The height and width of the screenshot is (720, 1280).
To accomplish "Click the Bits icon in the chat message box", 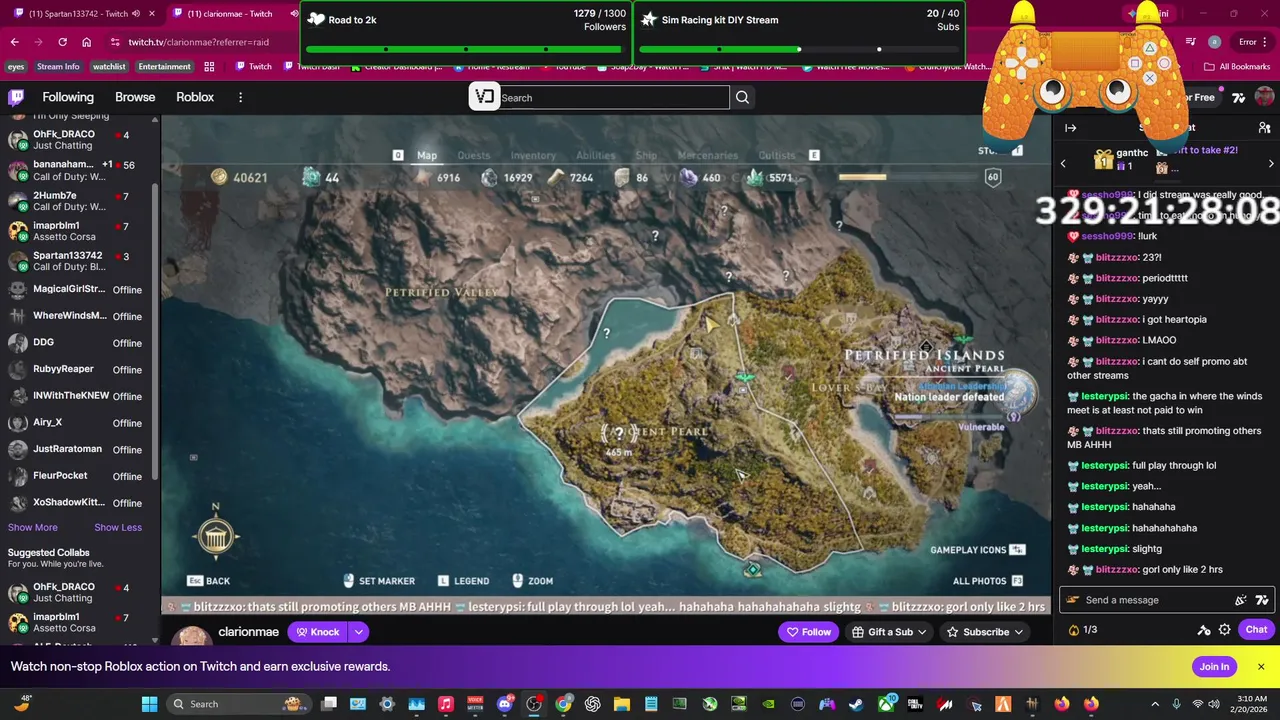I will pyautogui.click(x=1241, y=600).
